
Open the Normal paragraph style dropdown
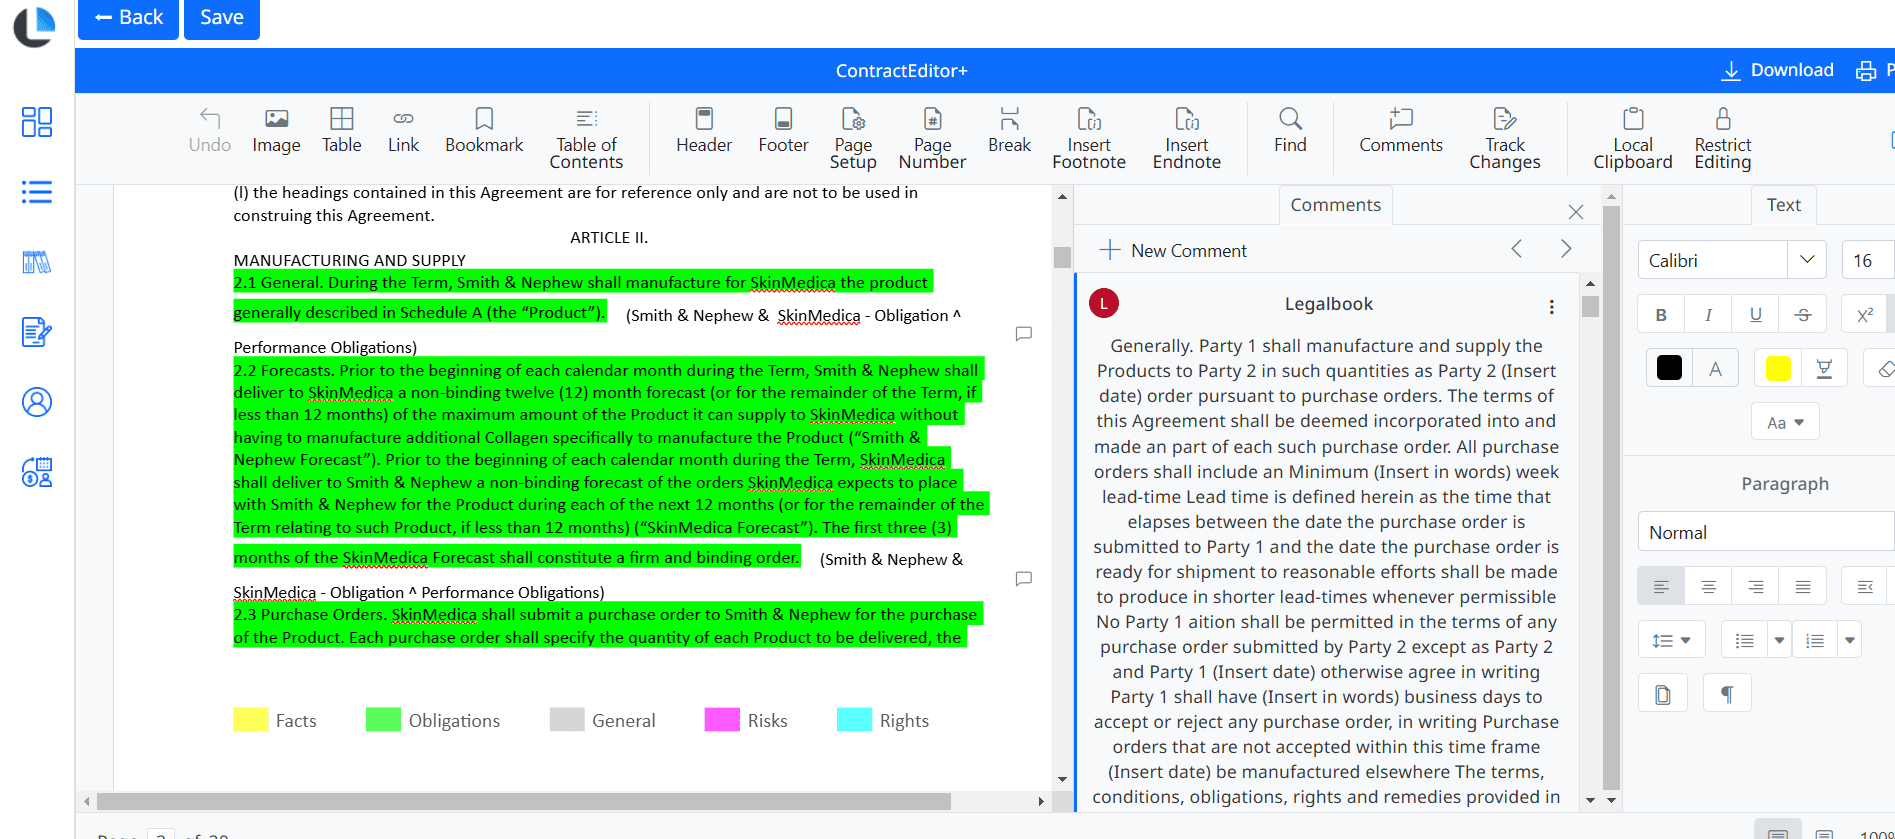tap(1766, 532)
